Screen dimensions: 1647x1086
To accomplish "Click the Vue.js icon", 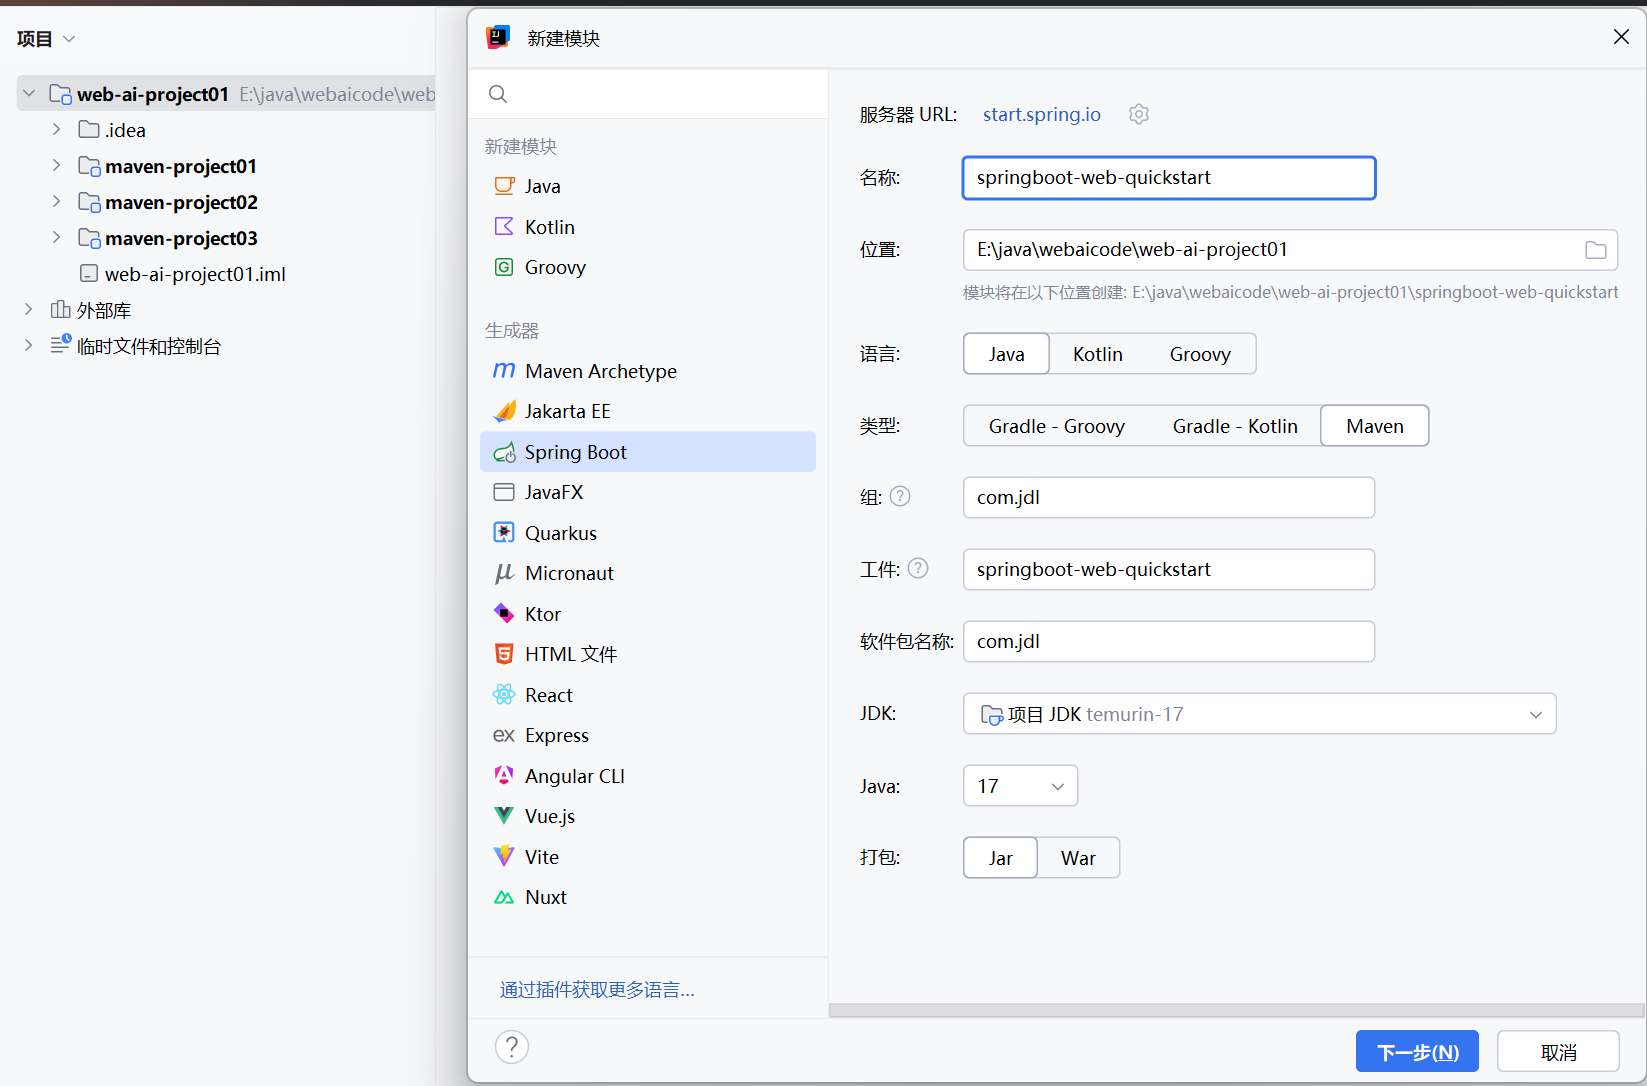I will 504,816.
